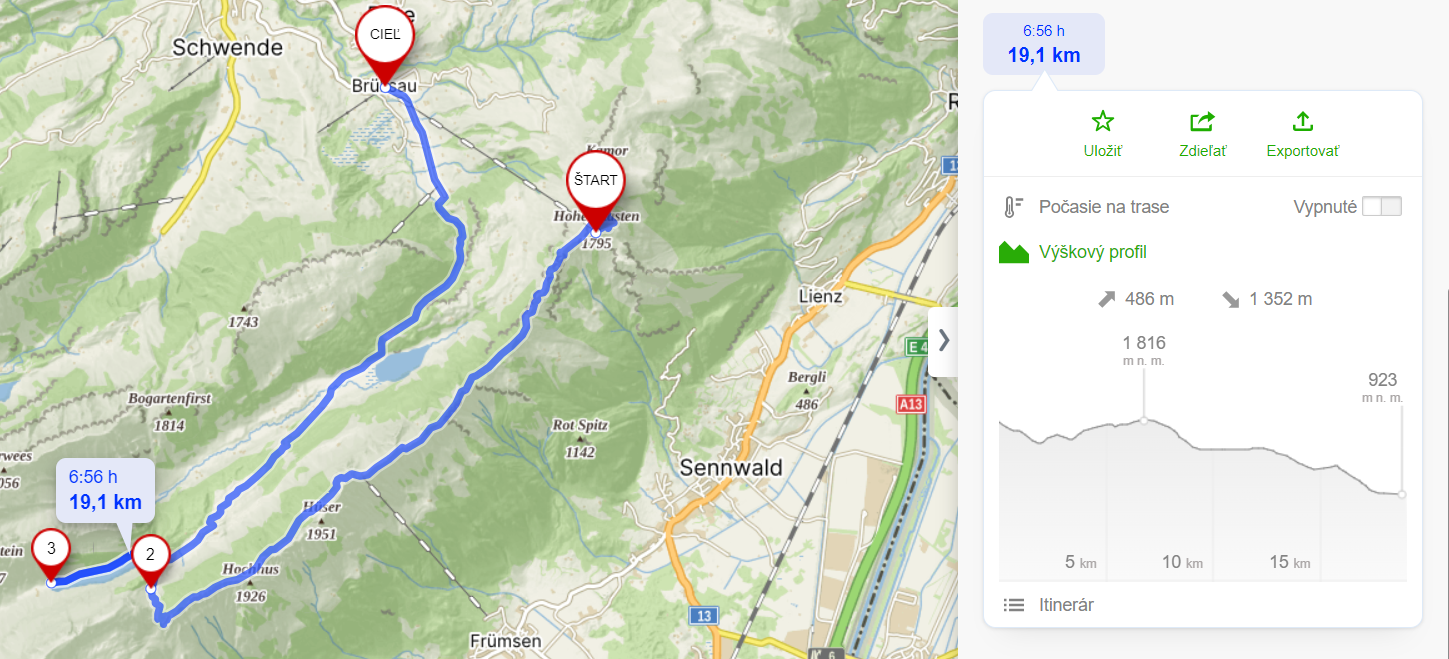Click the 1 816 peak point on elevation chart
The height and width of the screenshot is (659, 1449).
1144,420
